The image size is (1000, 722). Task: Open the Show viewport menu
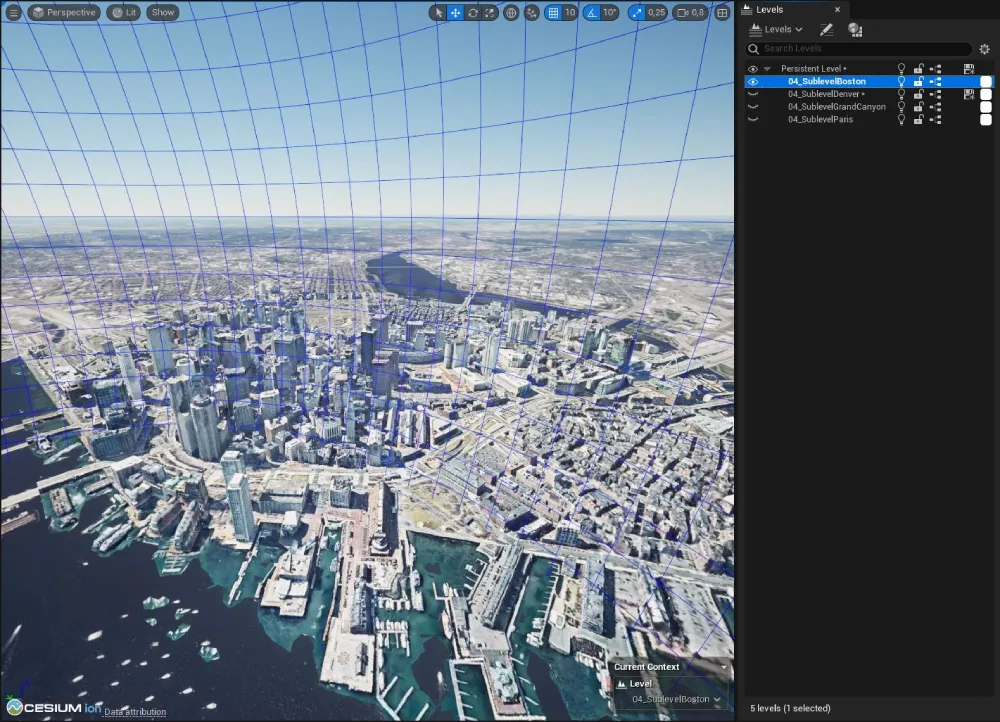click(x=162, y=13)
